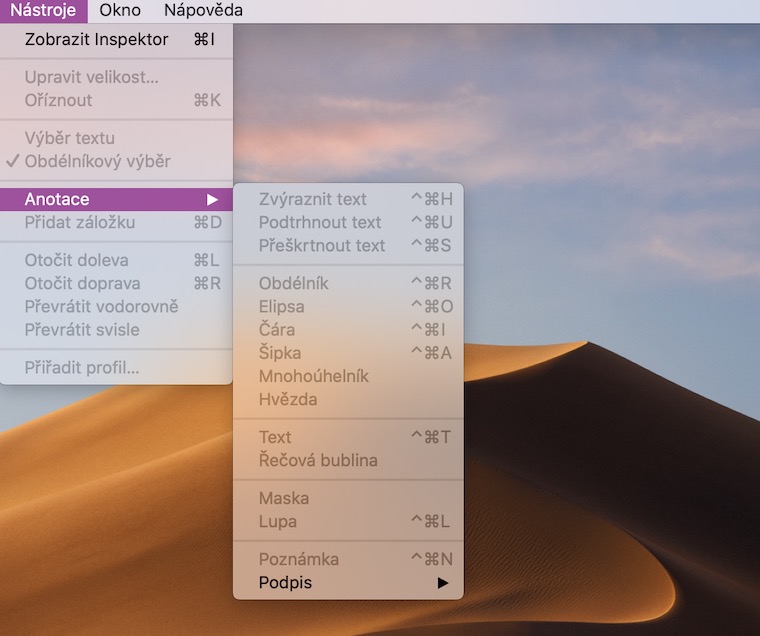Select Upravit velikost… menu entry
Screen dimensions: 760x636
coord(116,77)
